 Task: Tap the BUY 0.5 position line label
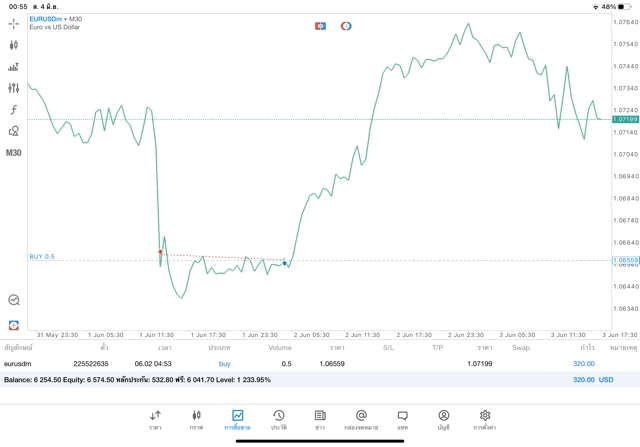click(x=42, y=256)
